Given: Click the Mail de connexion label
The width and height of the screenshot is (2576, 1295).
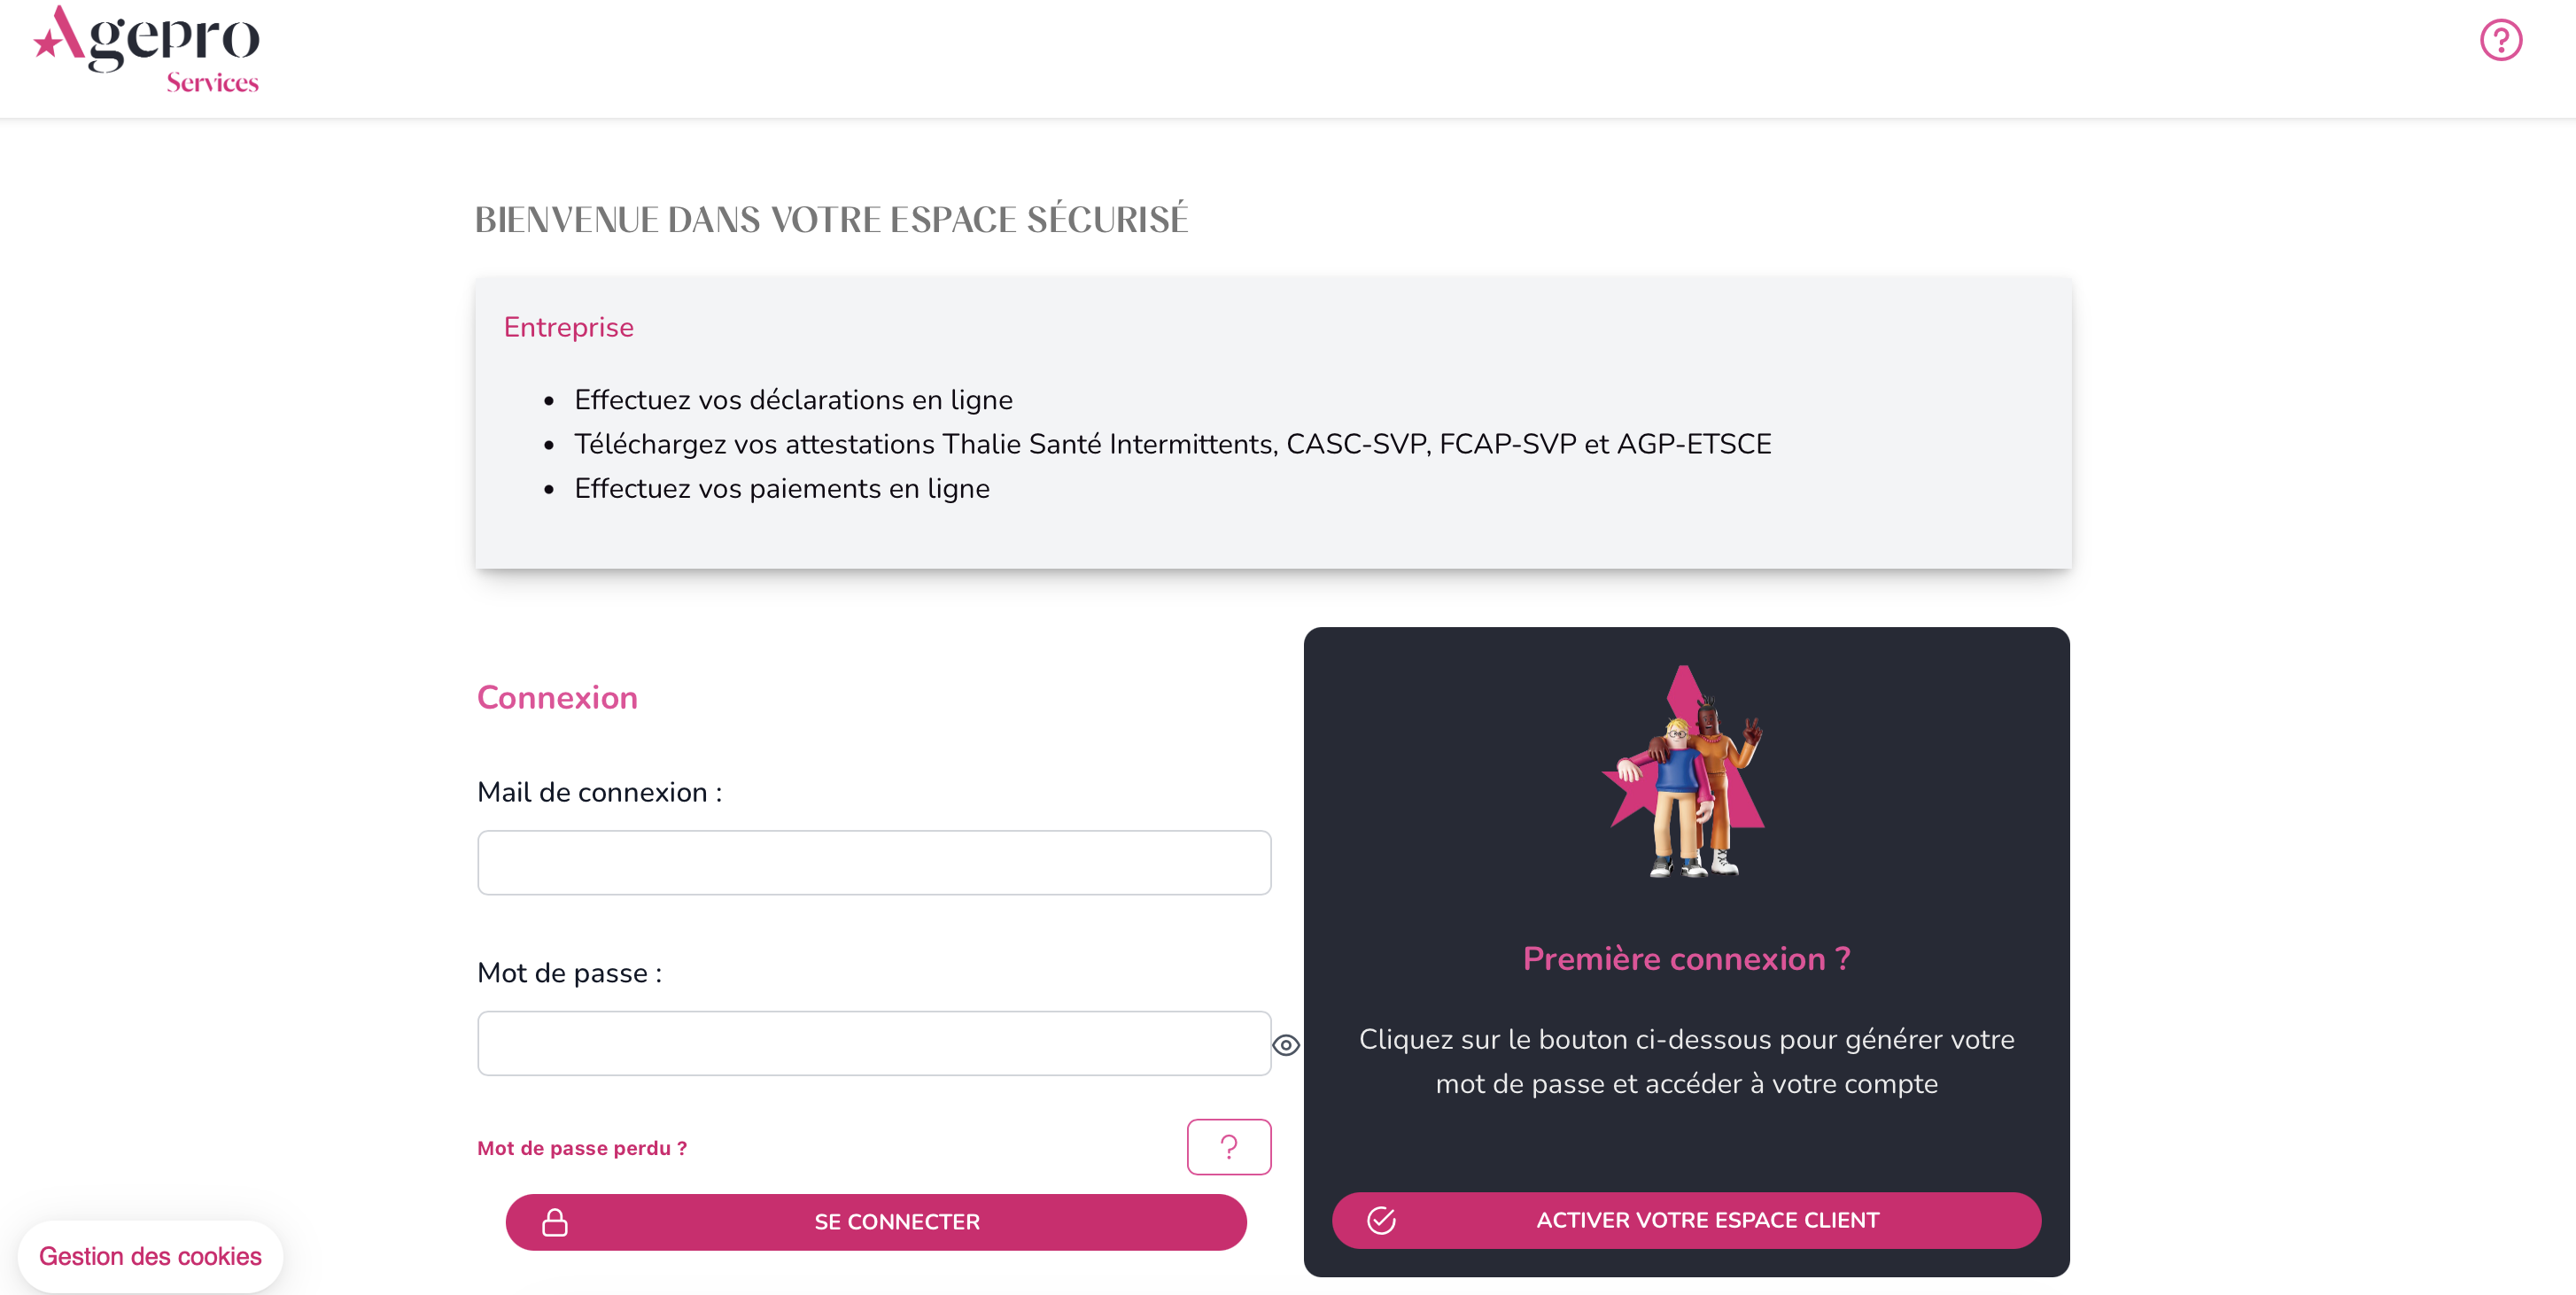Looking at the screenshot, I should [x=599, y=792].
